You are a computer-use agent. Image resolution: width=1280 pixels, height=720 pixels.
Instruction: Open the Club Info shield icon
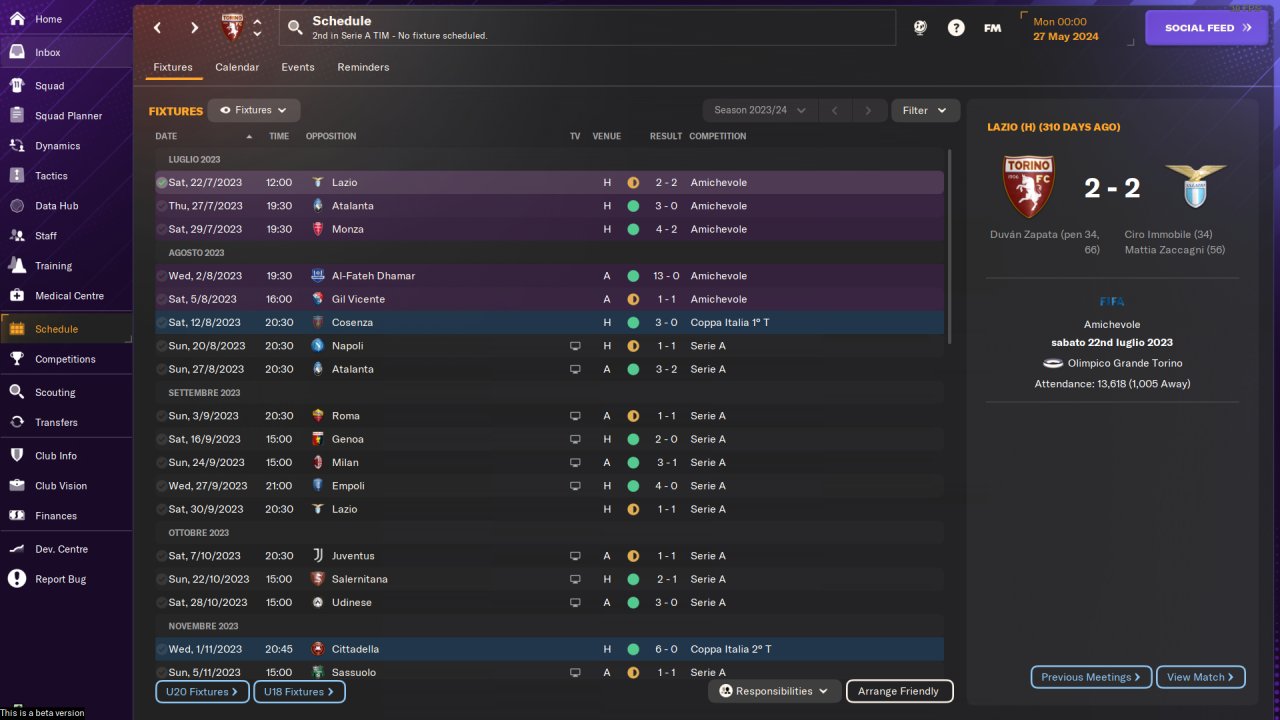(x=17, y=456)
